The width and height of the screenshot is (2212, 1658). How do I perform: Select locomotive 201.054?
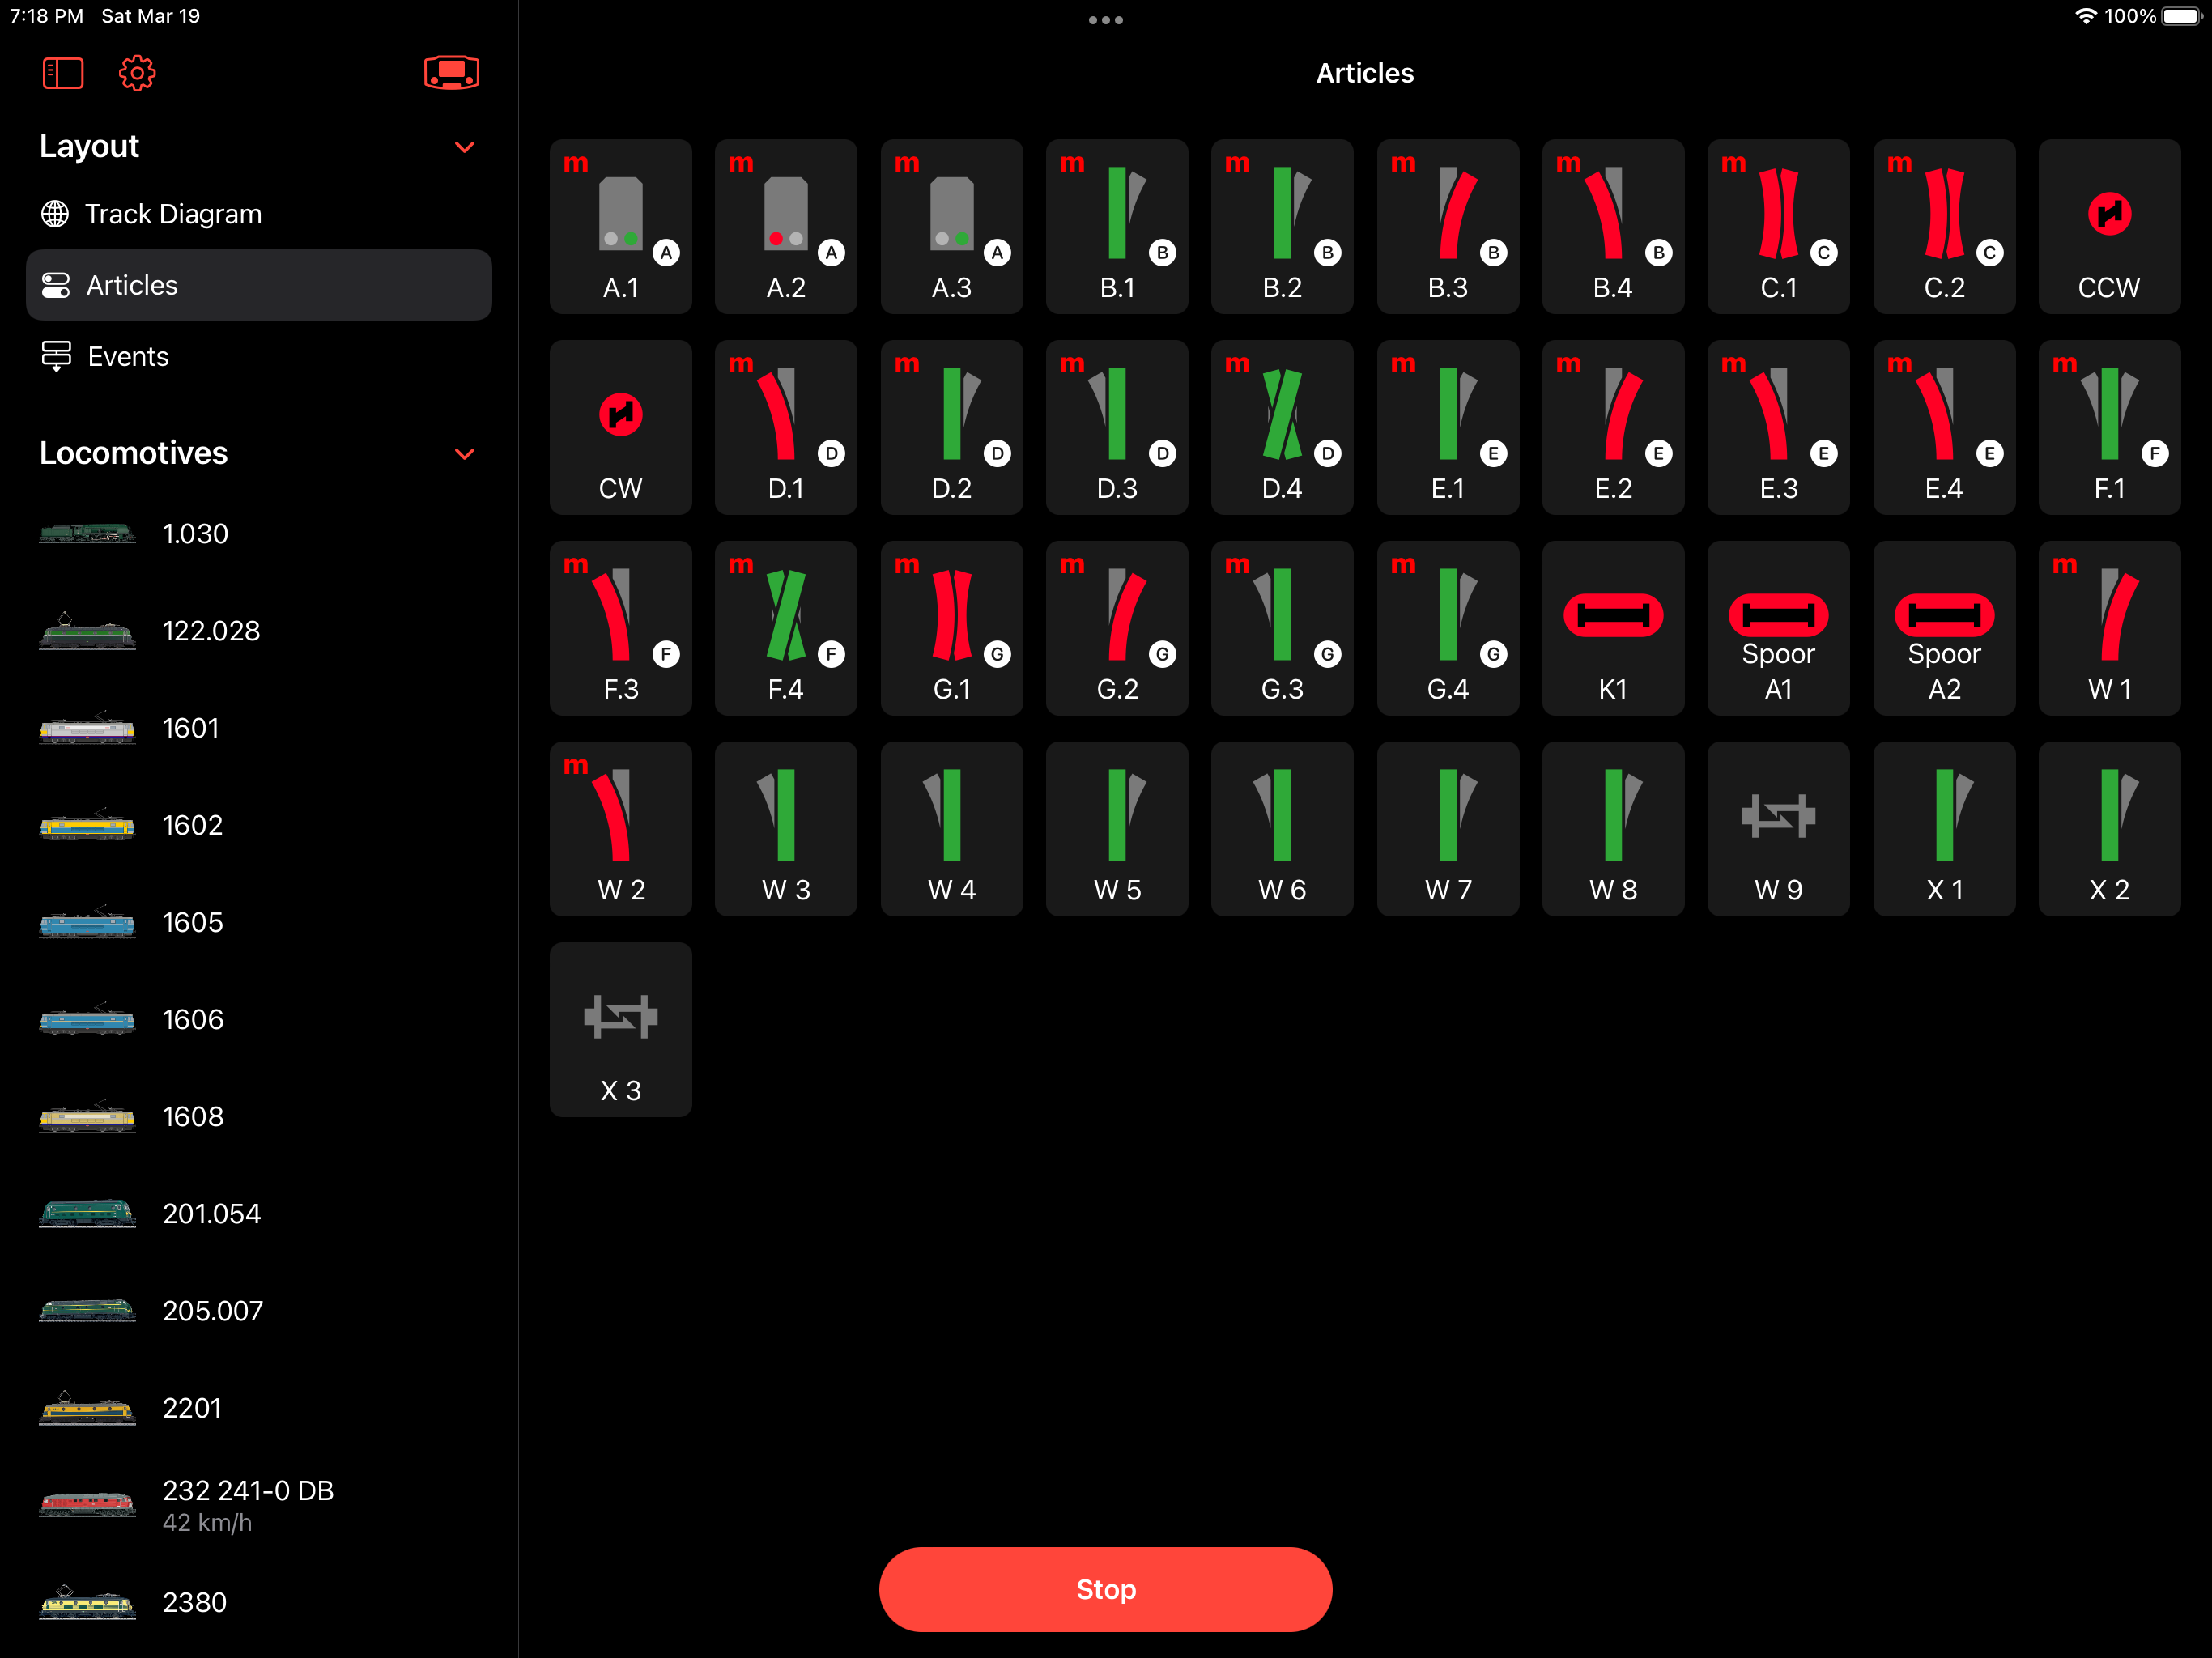tap(259, 1213)
